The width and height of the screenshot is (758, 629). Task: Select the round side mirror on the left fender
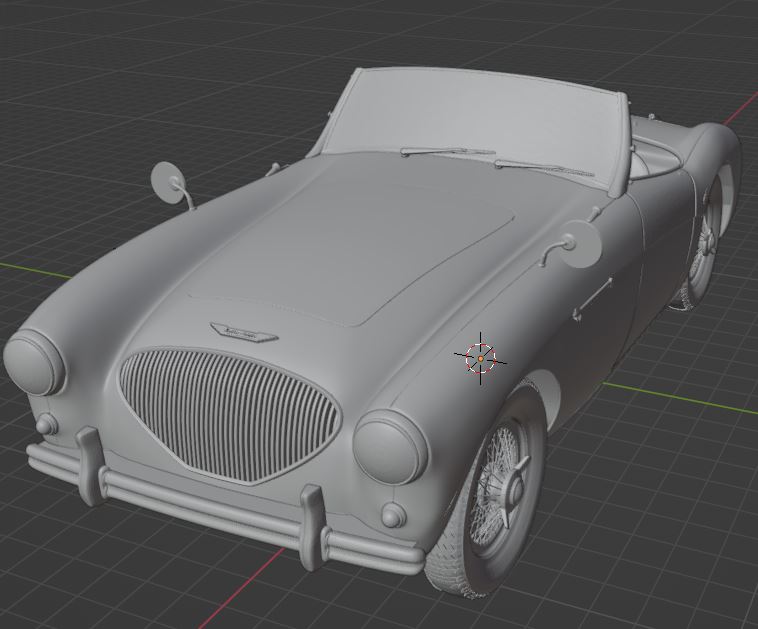168,182
